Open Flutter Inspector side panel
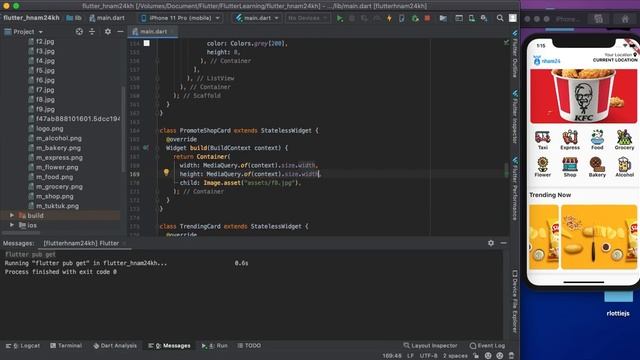Screen dimensions: 640x360 (515, 117)
